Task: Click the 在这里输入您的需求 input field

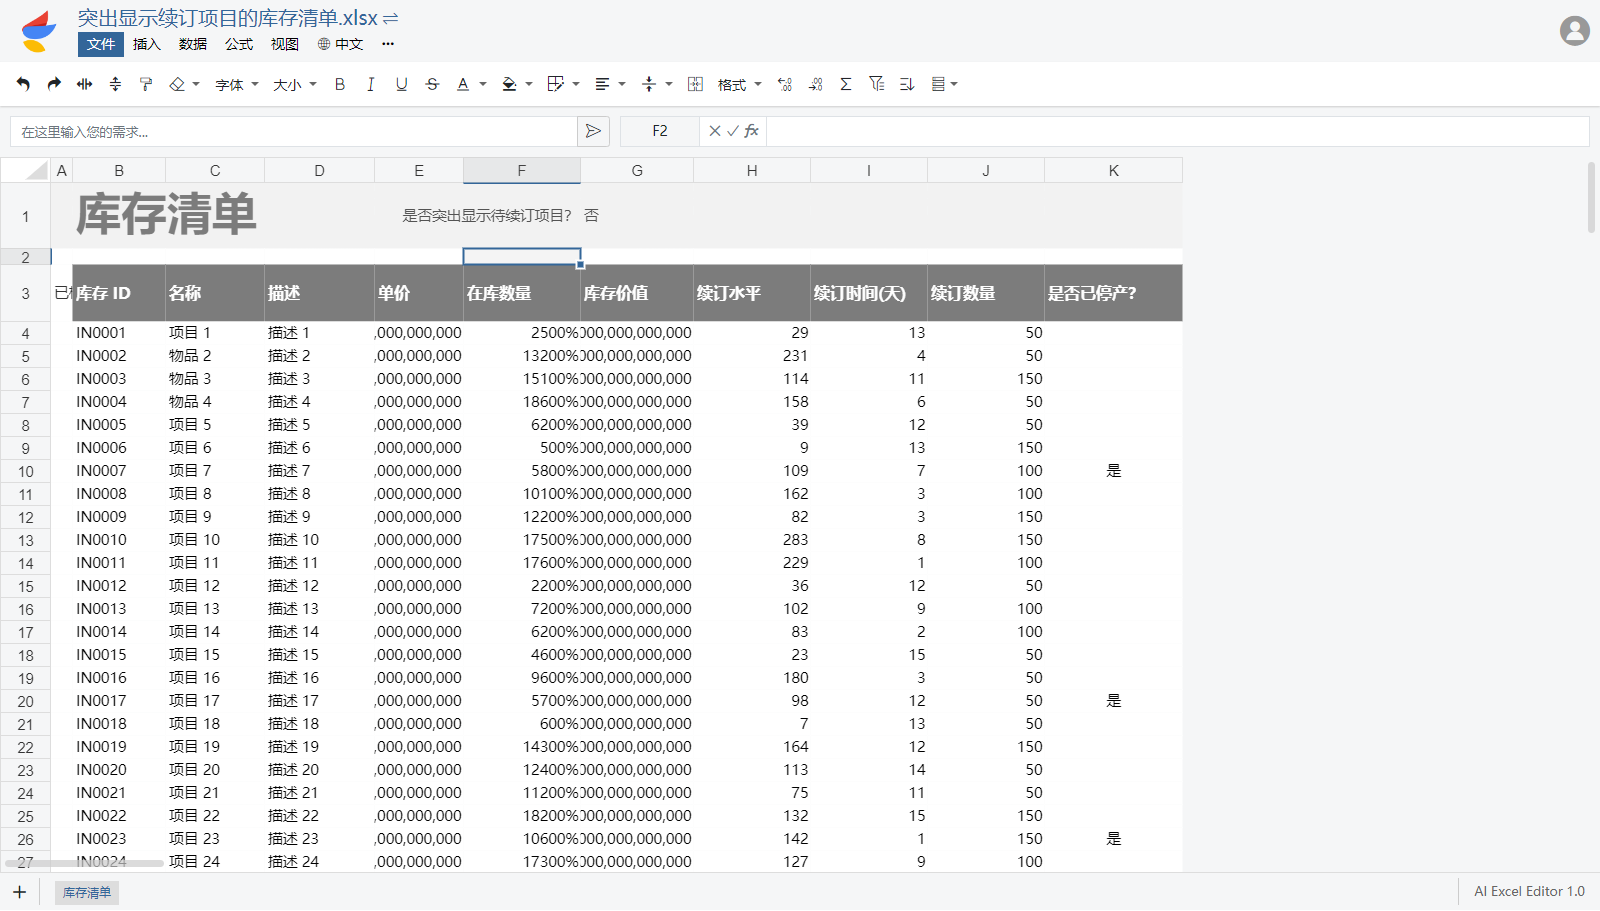Action: pyautogui.click(x=290, y=131)
